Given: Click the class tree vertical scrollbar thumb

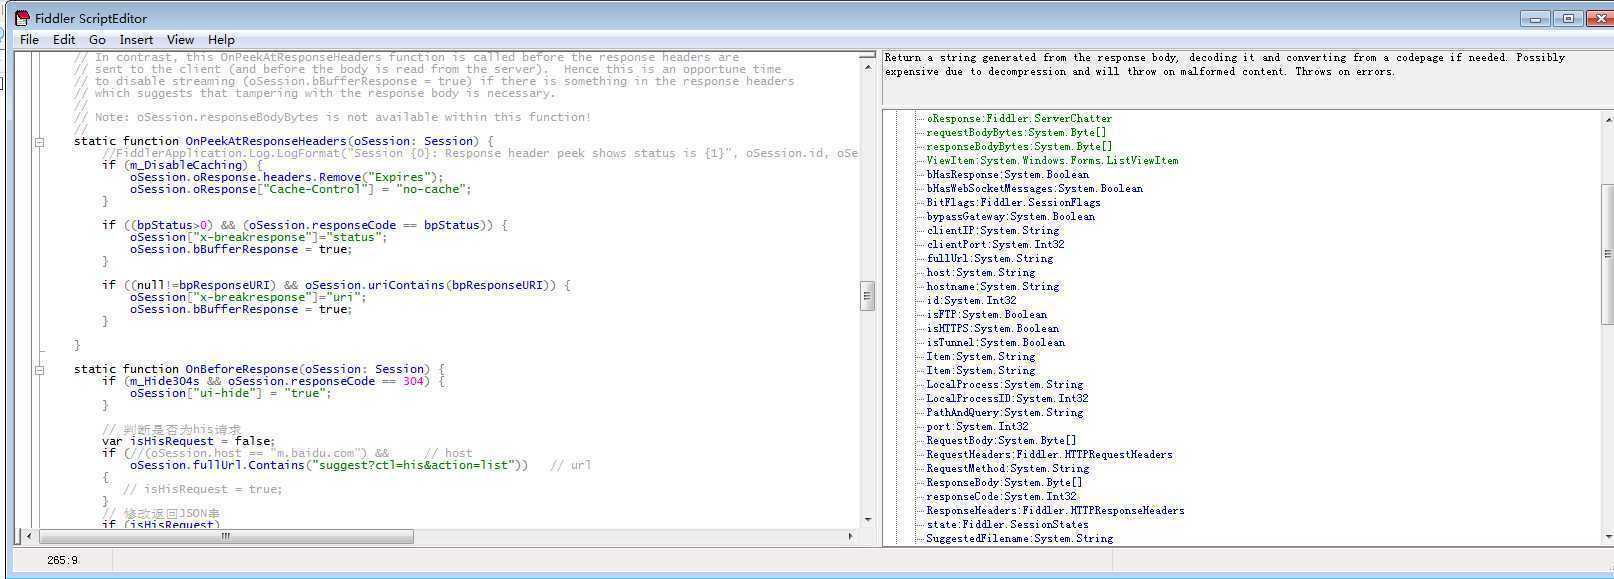Looking at the screenshot, I should (x=1607, y=254).
